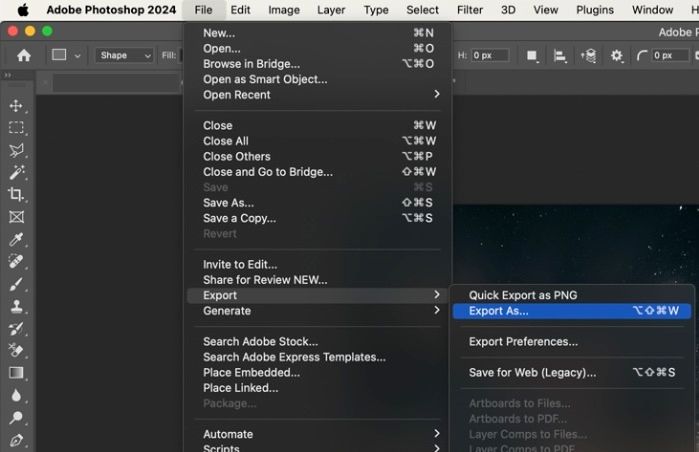Image resolution: width=699 pixels, height=452 pixels.
Task: Open the rectangle tool preset picker
Action: click(59, 55)
